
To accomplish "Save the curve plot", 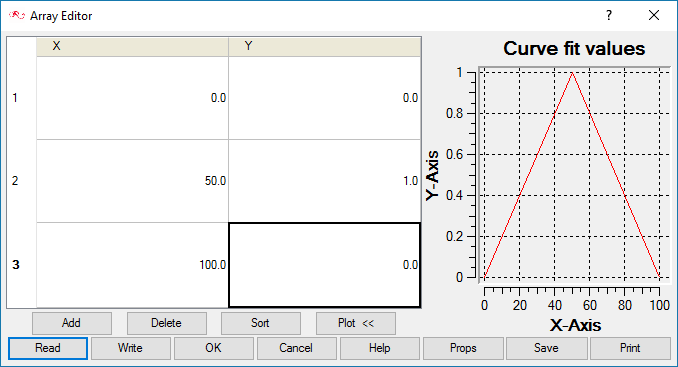I will click(547, 348).
